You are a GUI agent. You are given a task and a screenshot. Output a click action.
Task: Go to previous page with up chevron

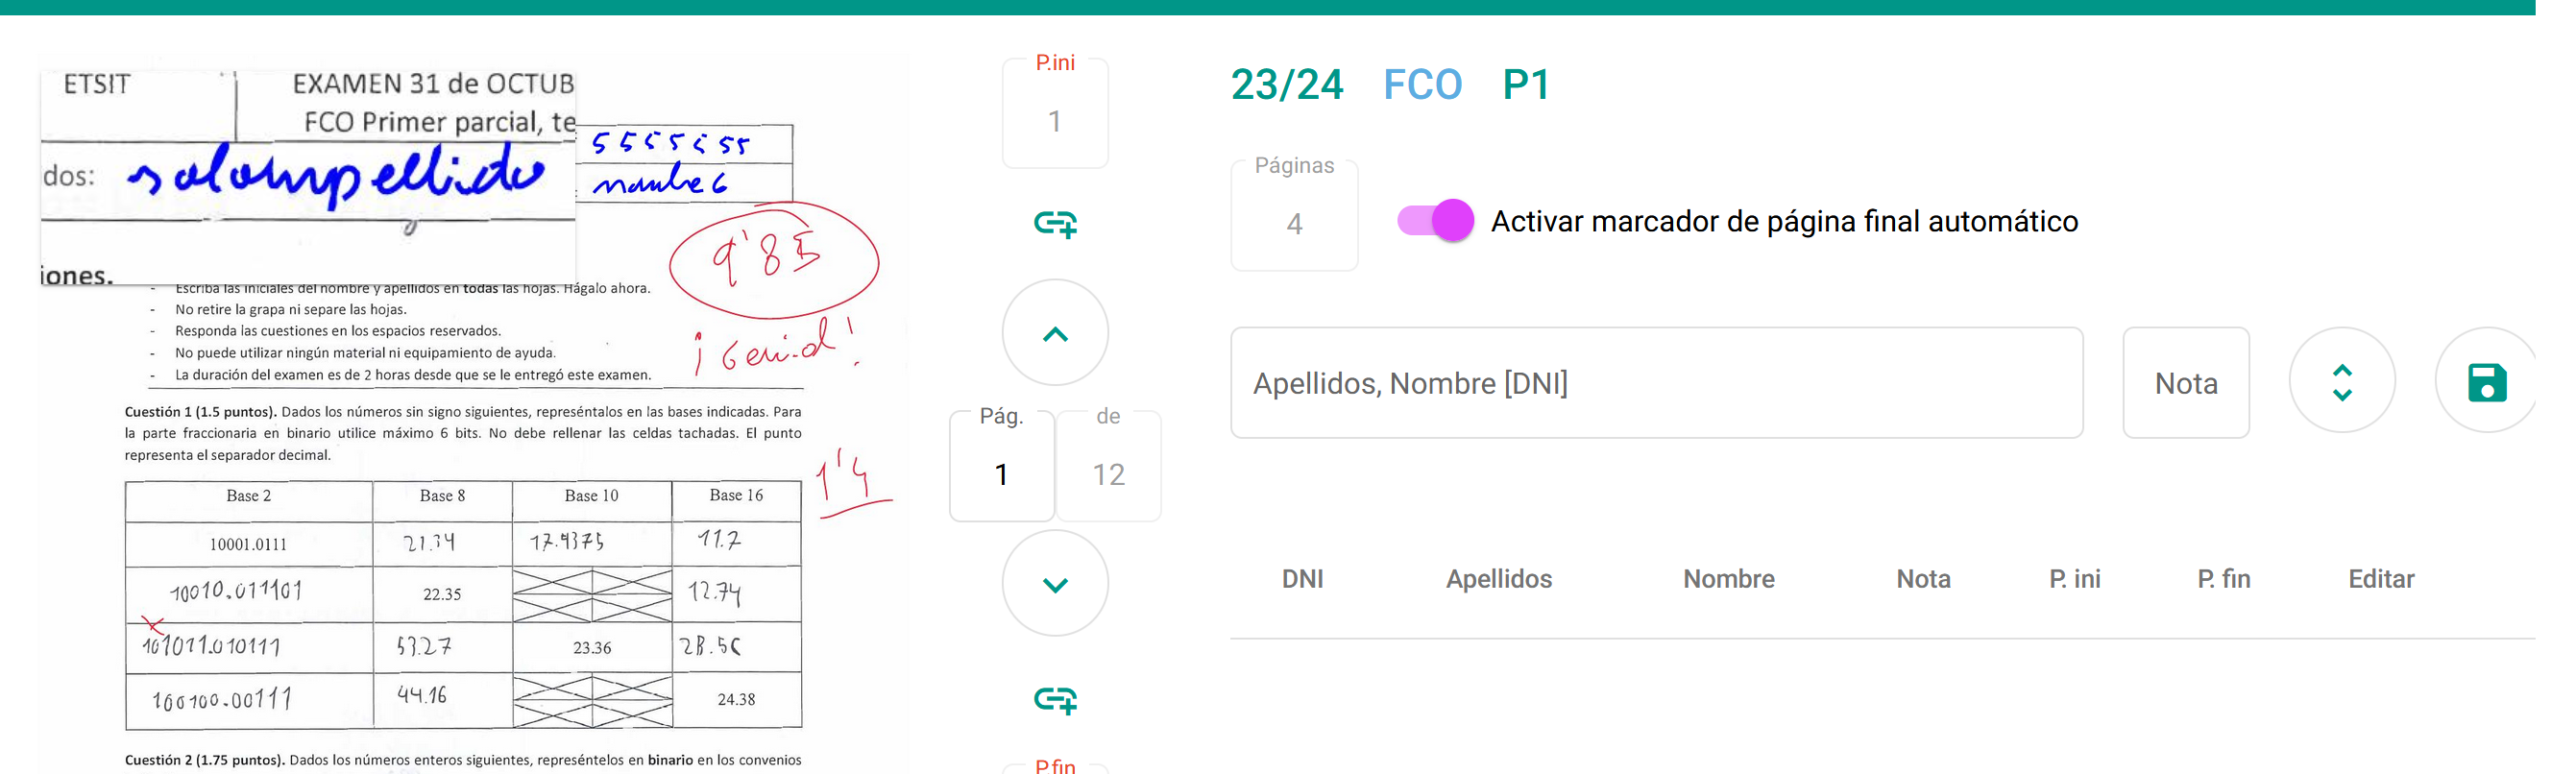click(x=1055, y=333)
